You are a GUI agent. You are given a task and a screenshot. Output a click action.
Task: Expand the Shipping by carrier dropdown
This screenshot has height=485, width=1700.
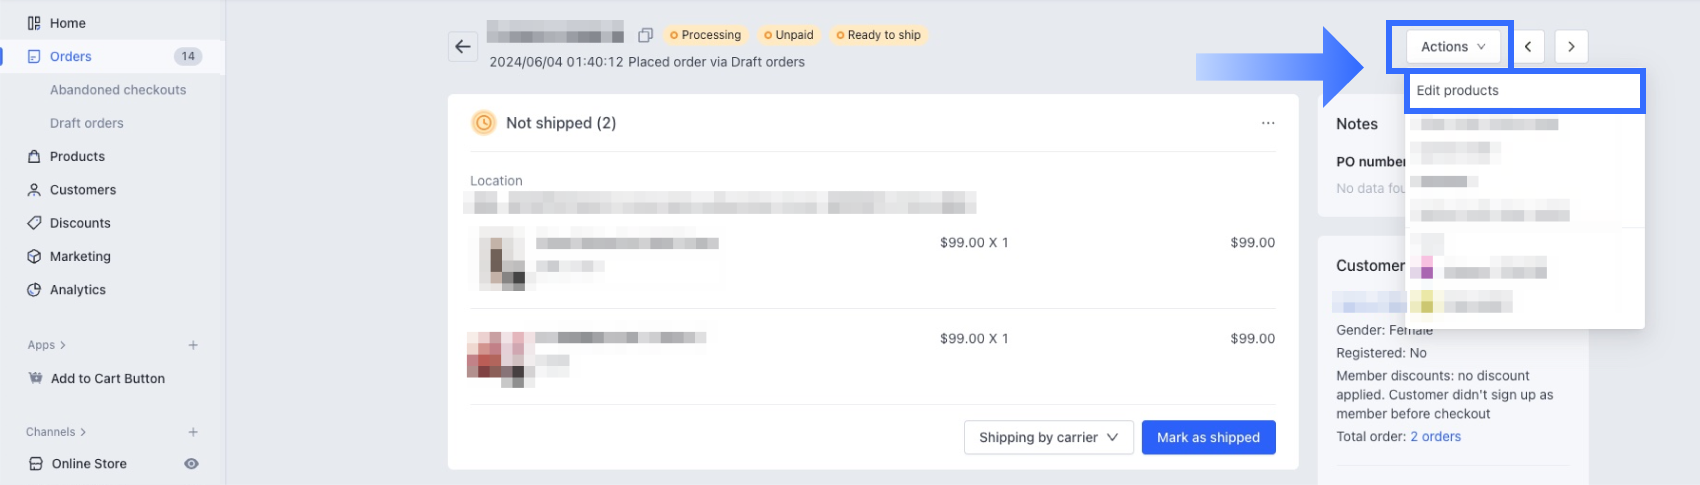coord(1048,438)
